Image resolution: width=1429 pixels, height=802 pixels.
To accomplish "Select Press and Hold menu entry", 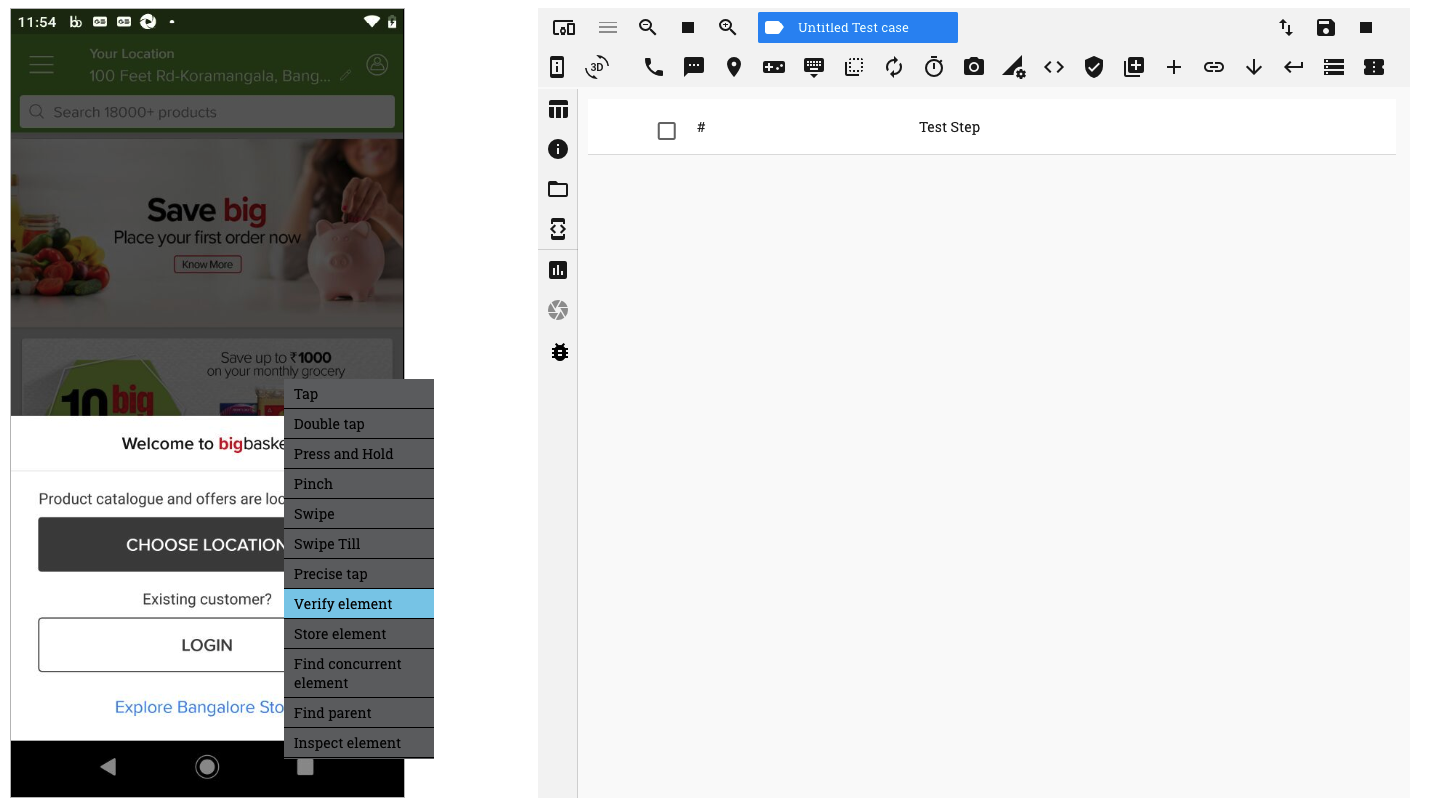I will 359,454.
